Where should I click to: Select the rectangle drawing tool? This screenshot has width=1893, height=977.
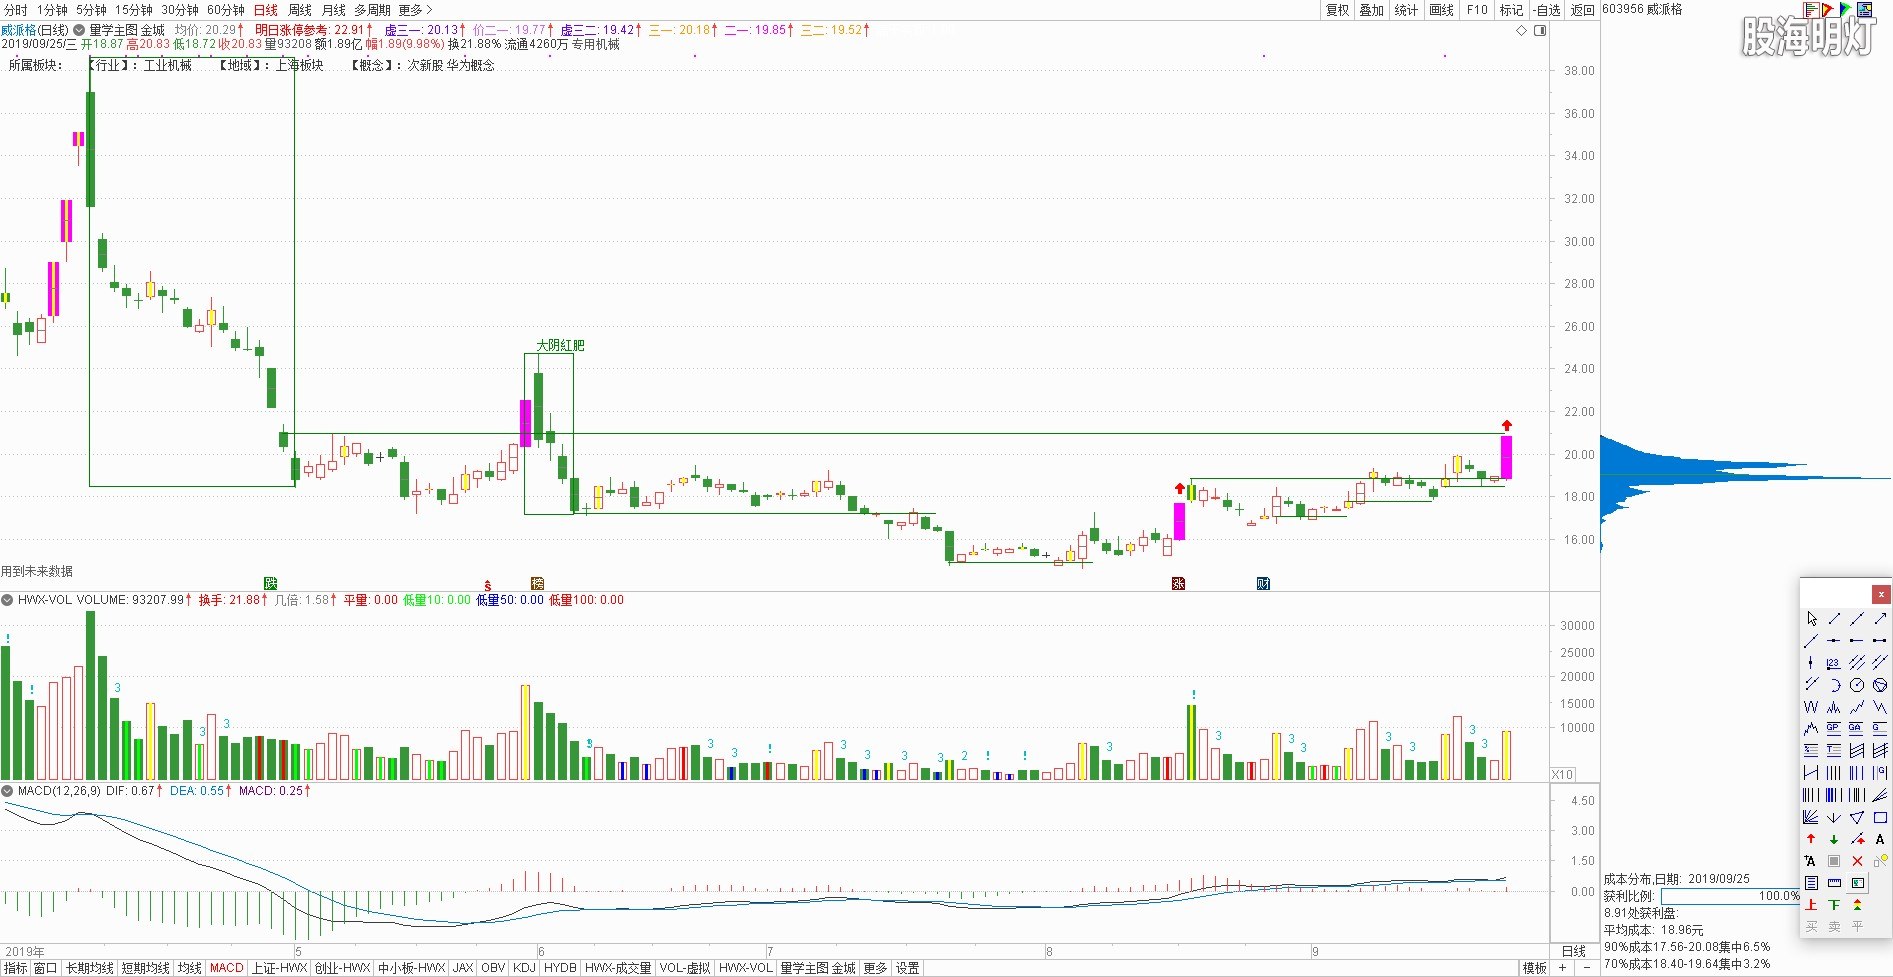[x=1880, y=817]
